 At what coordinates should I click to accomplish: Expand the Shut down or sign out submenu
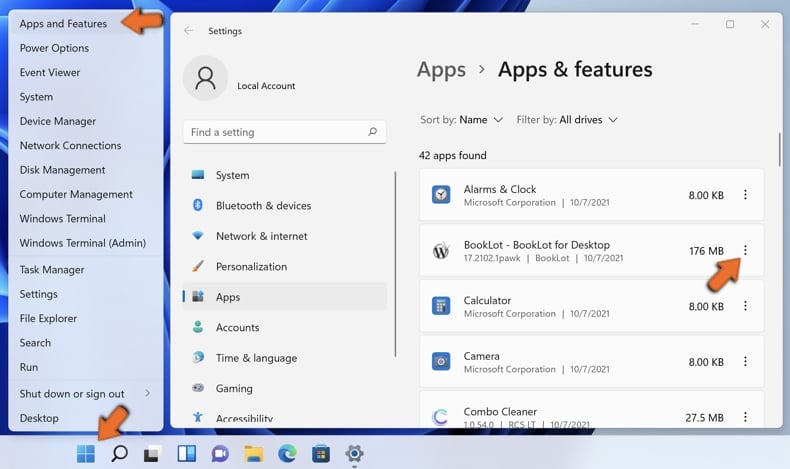click(x=86, y=393)
